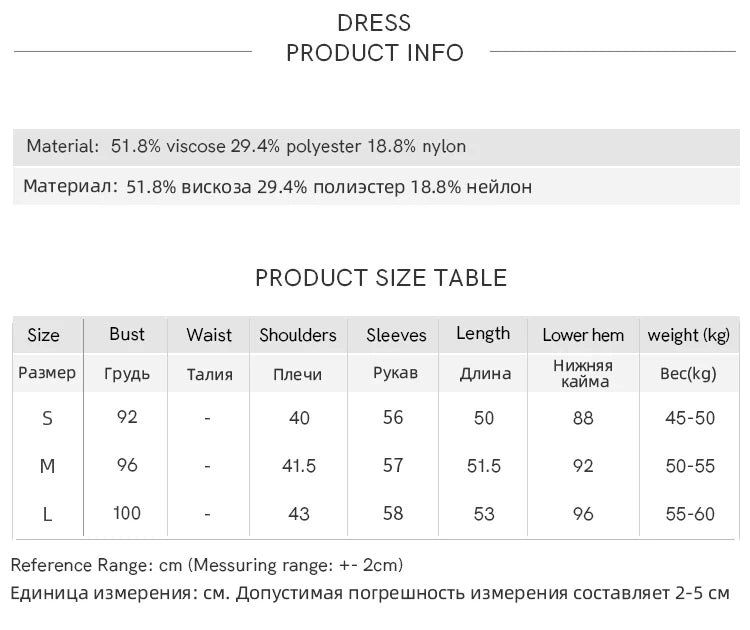Click the Sleeves column header
Image resolution: width=750 pixels, height=630 pixels.
tap(396, 335)
